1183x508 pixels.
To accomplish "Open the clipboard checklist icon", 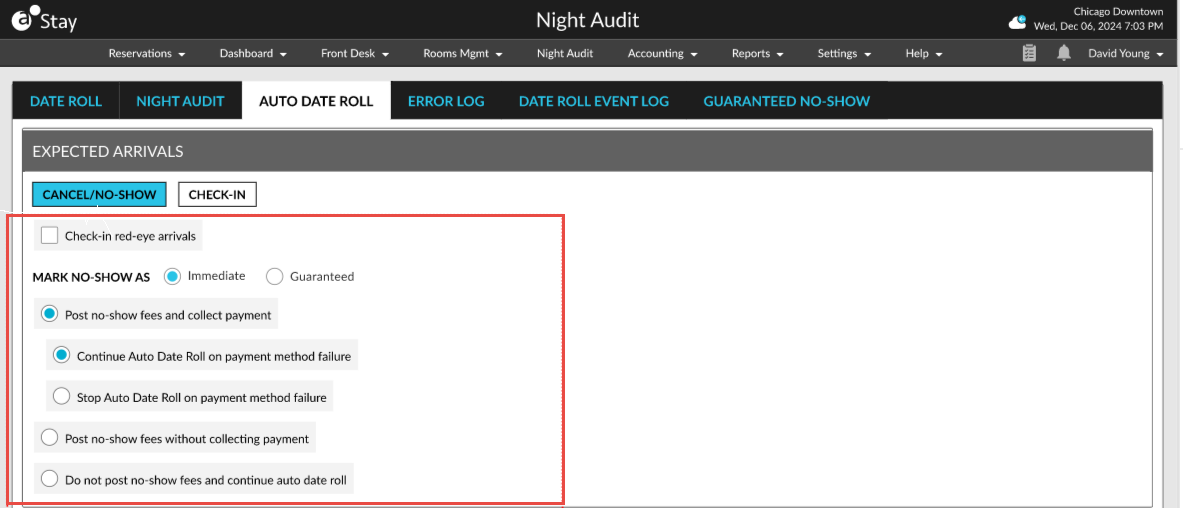I will 1029,54.
